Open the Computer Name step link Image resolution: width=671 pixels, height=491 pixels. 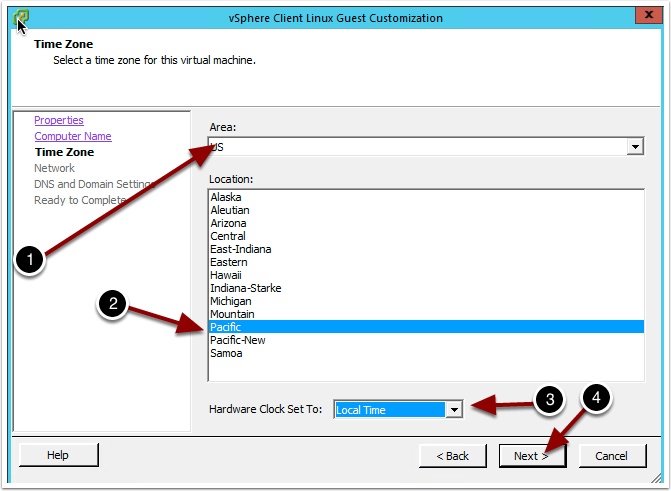coord(73,136)
